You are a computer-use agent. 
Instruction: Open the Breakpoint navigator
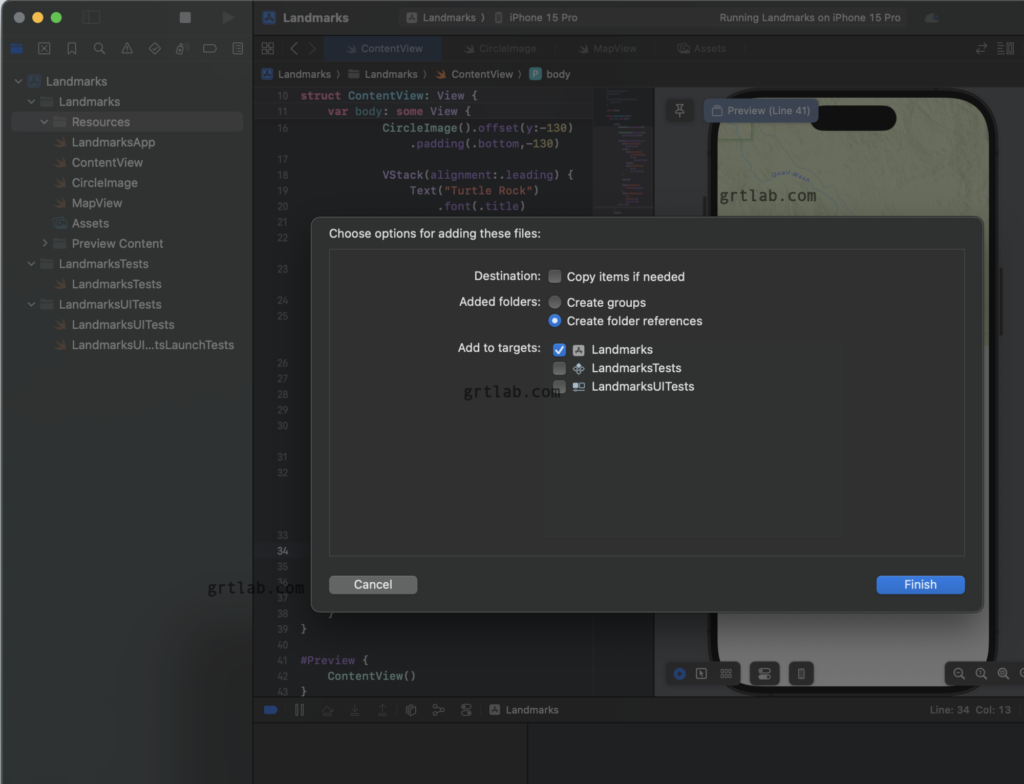coord(211,48)
